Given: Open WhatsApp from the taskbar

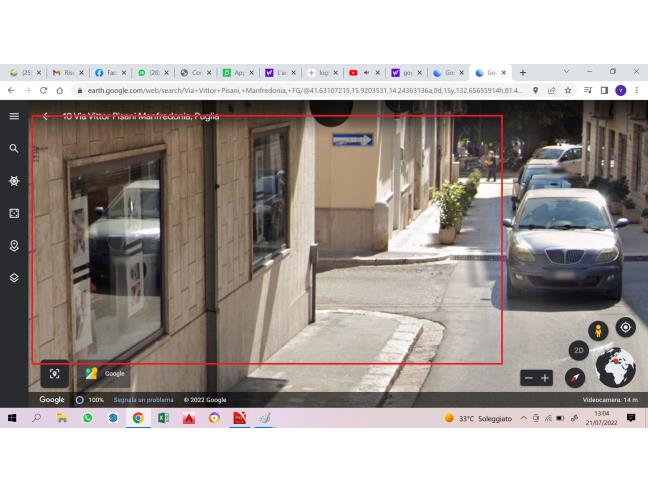Looking at the screenshot, I should pyautogui.click(x=88, y=418).
